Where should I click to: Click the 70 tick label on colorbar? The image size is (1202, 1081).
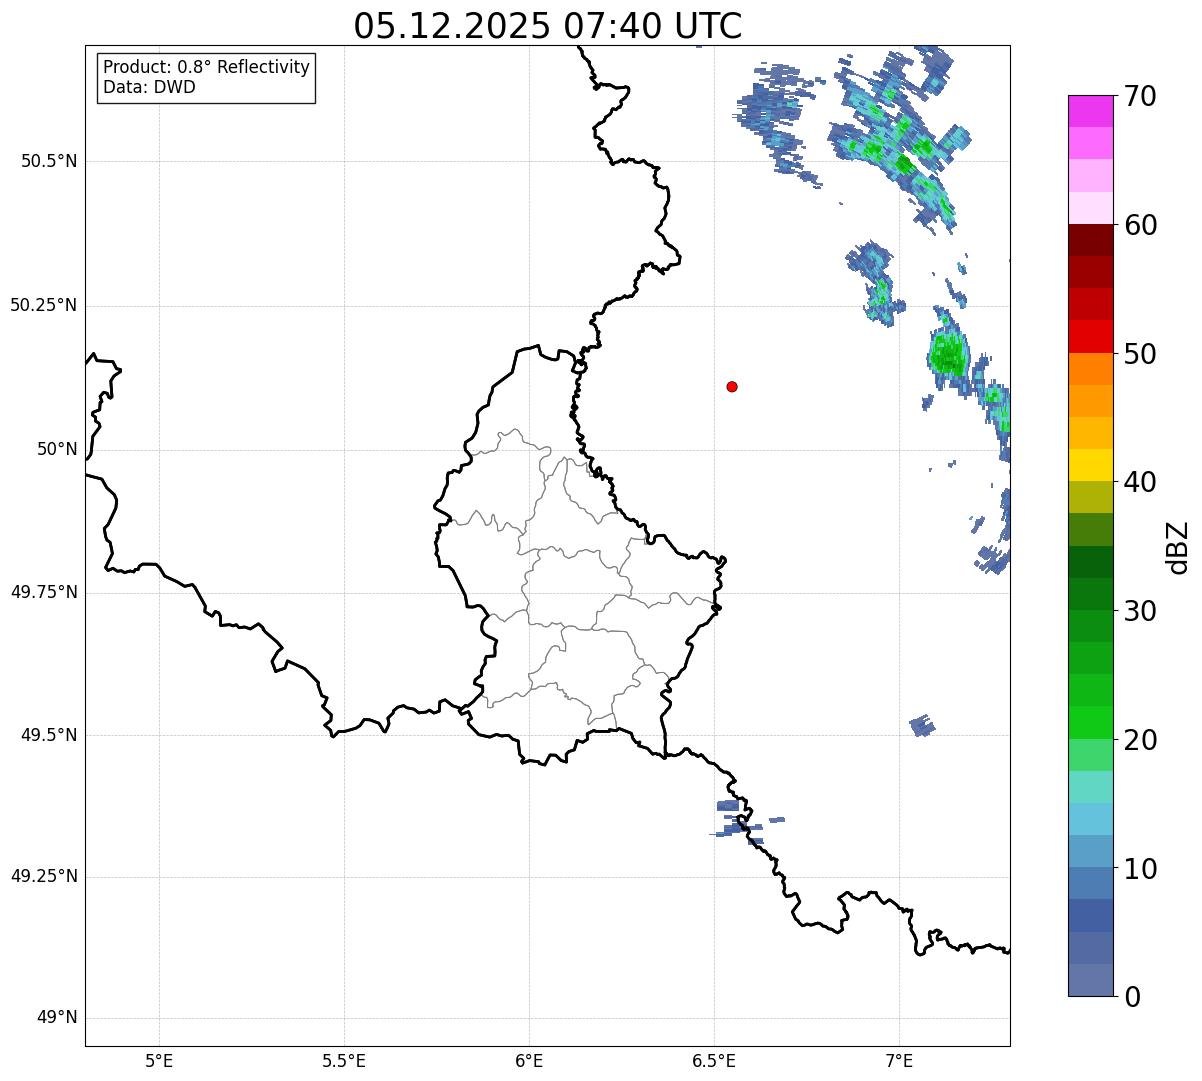tap(1140, 96)
